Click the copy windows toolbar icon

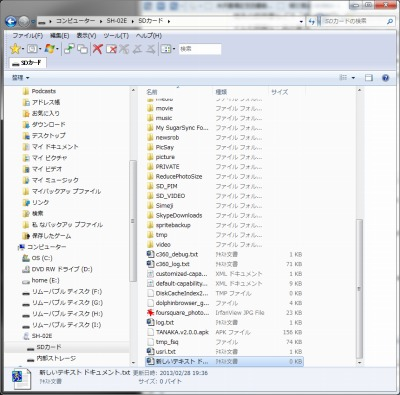click(x=82, y=49)
